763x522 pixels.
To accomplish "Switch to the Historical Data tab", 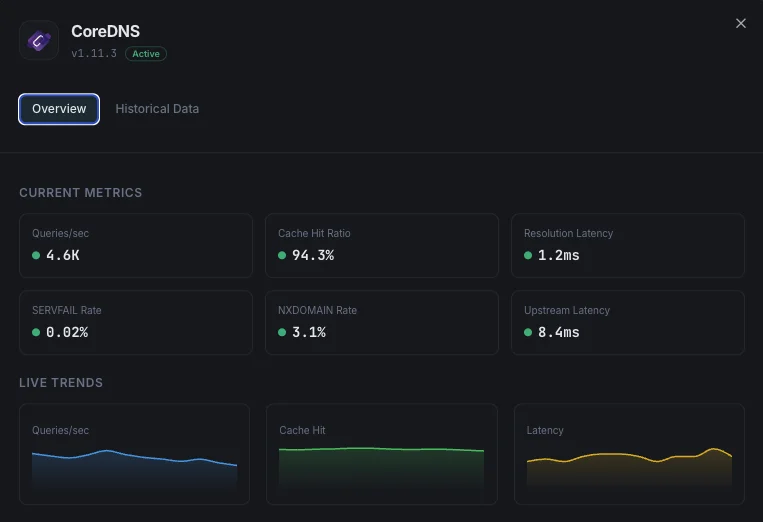I will (157, 109).
